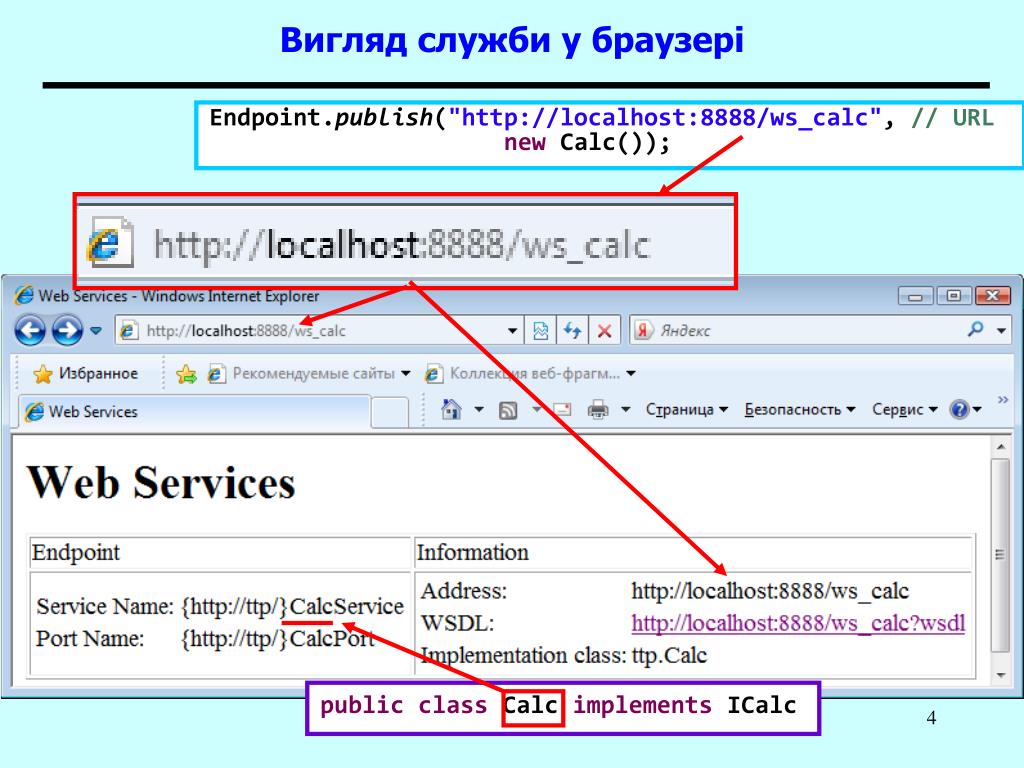Click the page scrollbar up arrow
Viewport: 1024px width, 768px height.
click(1000, 447)
